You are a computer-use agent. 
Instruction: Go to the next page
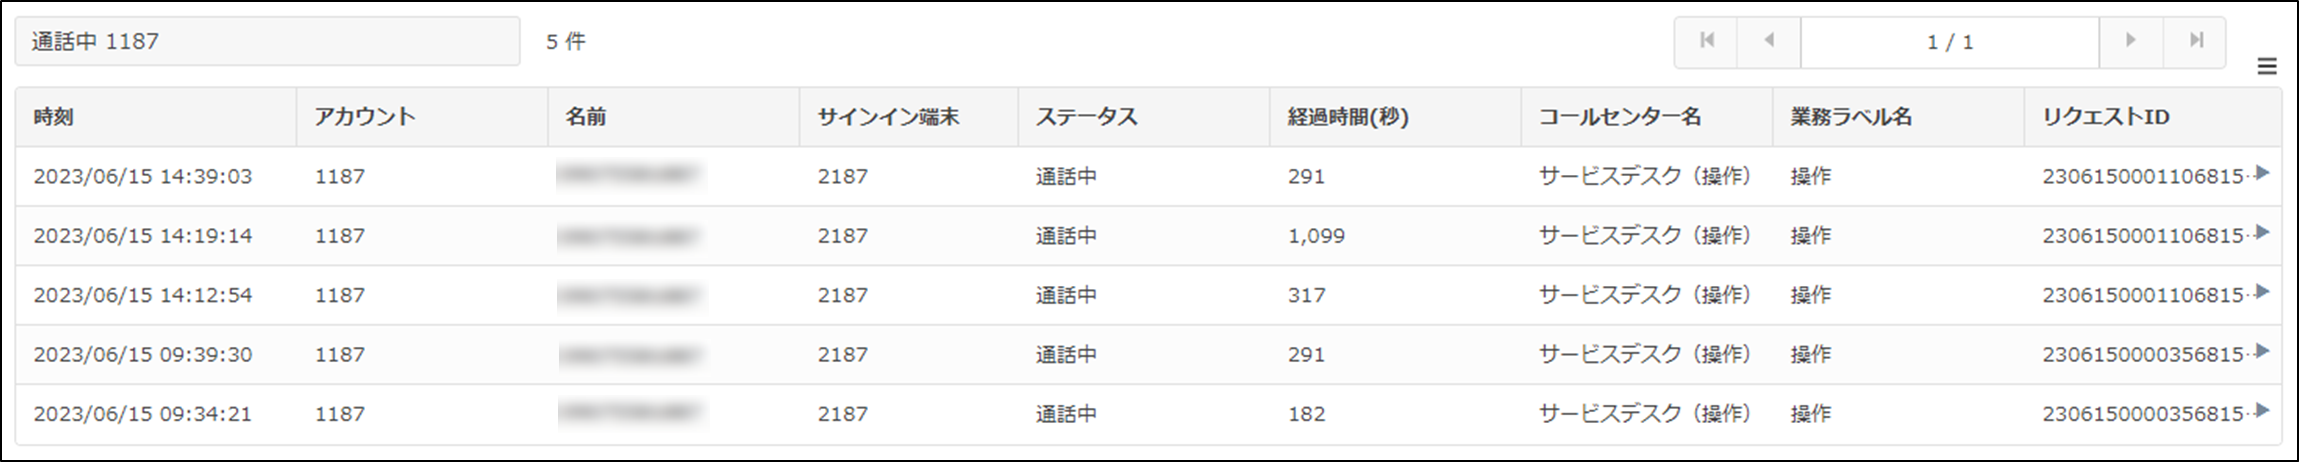2130,41
